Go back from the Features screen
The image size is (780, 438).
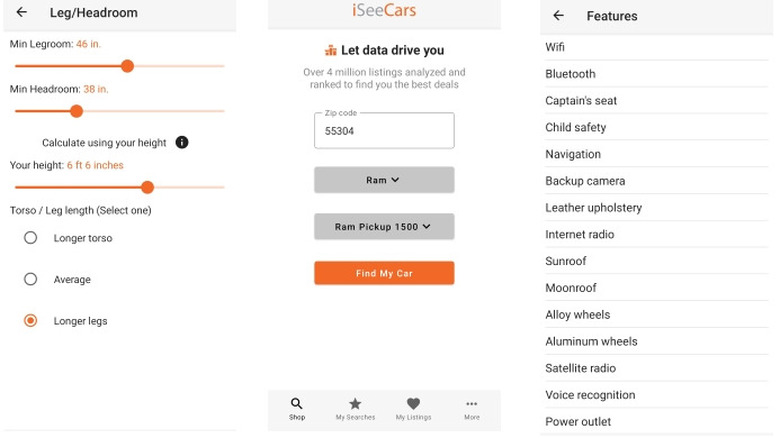(558, 16)
